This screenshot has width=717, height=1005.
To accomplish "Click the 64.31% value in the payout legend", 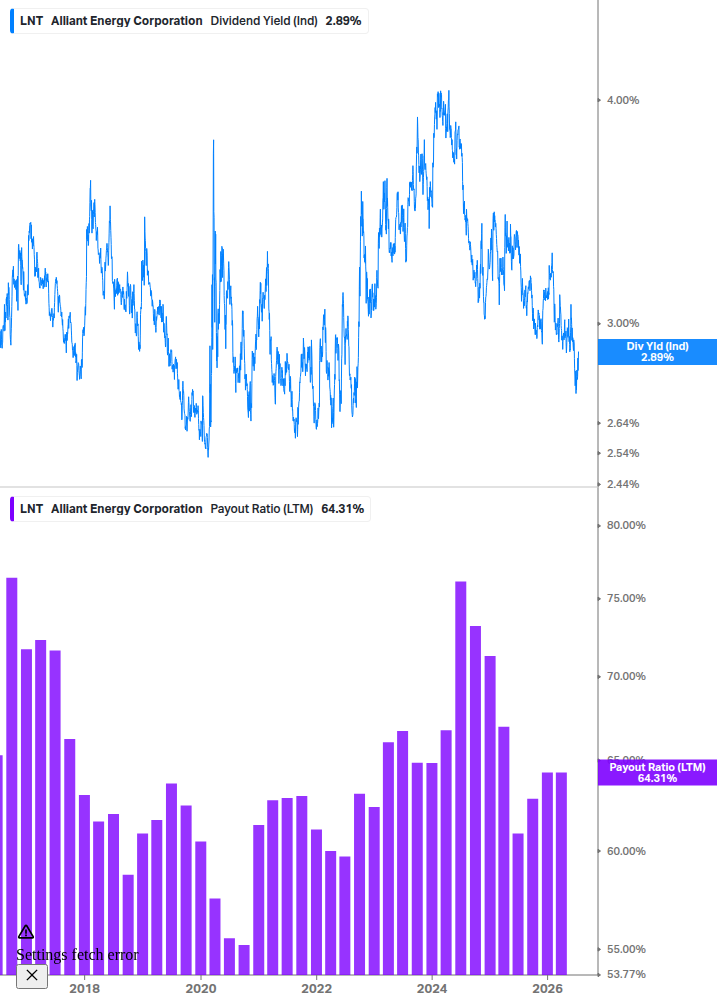I will pos(343,509).
